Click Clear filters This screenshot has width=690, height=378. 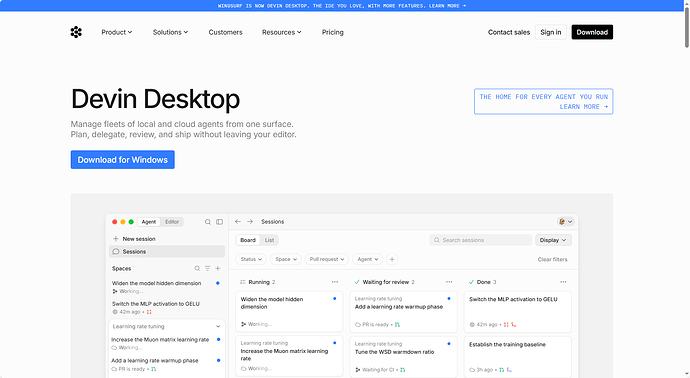(x=552, y=259)
